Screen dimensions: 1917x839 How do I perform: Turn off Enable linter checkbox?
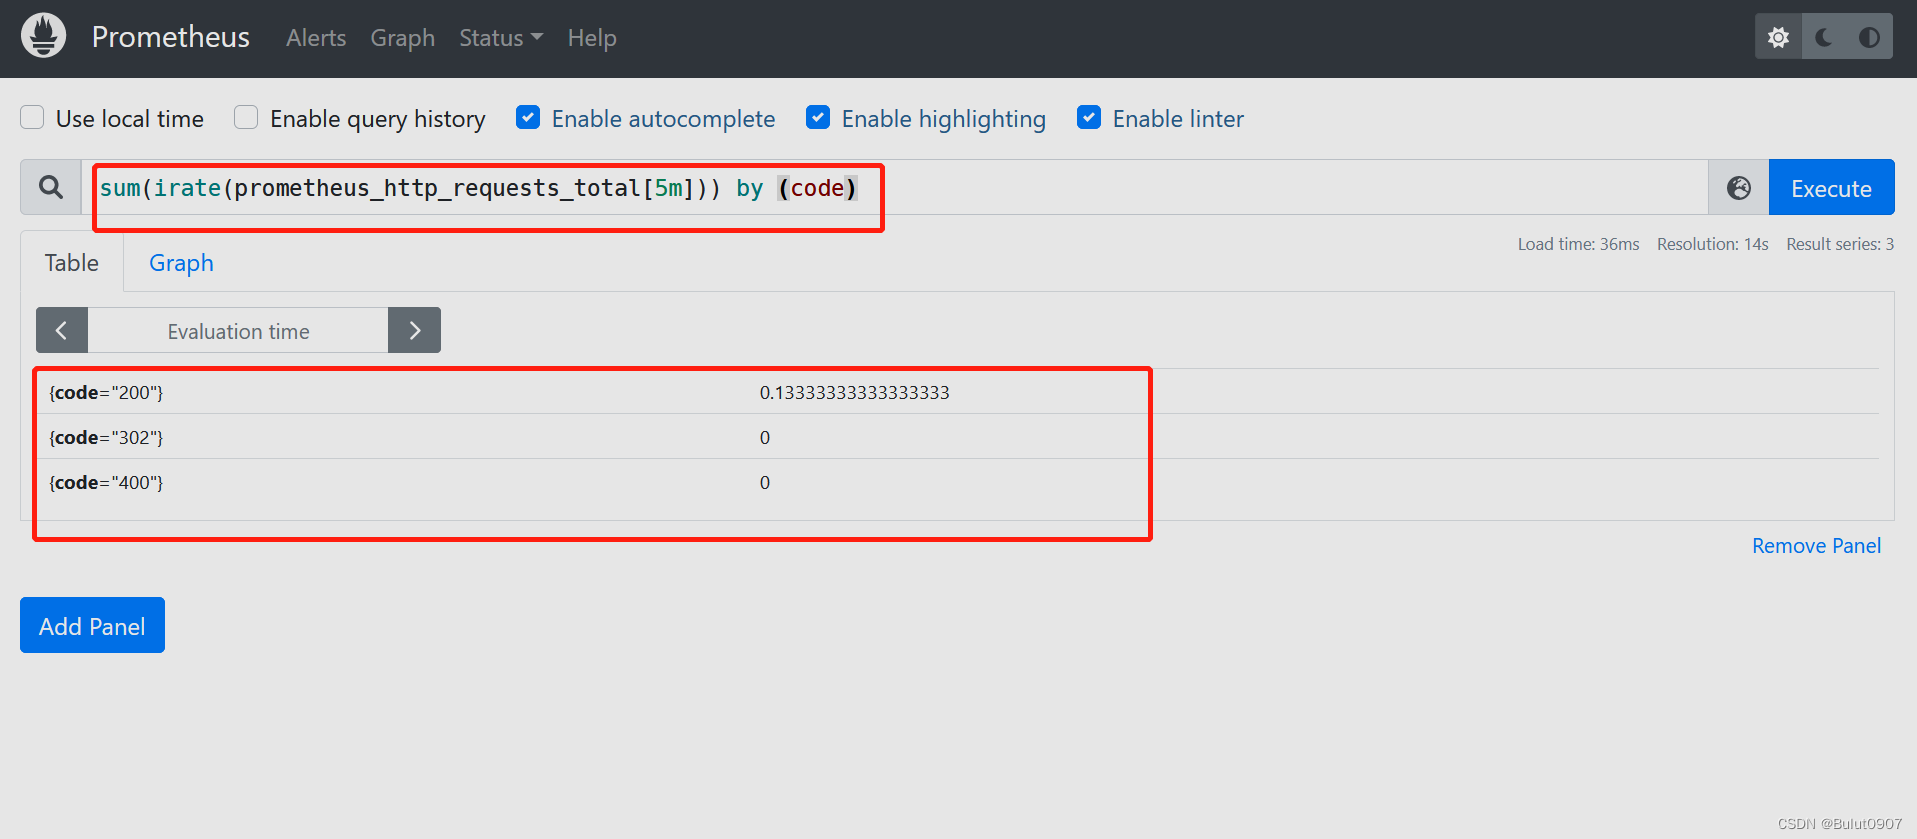(x=1089, y=118)
